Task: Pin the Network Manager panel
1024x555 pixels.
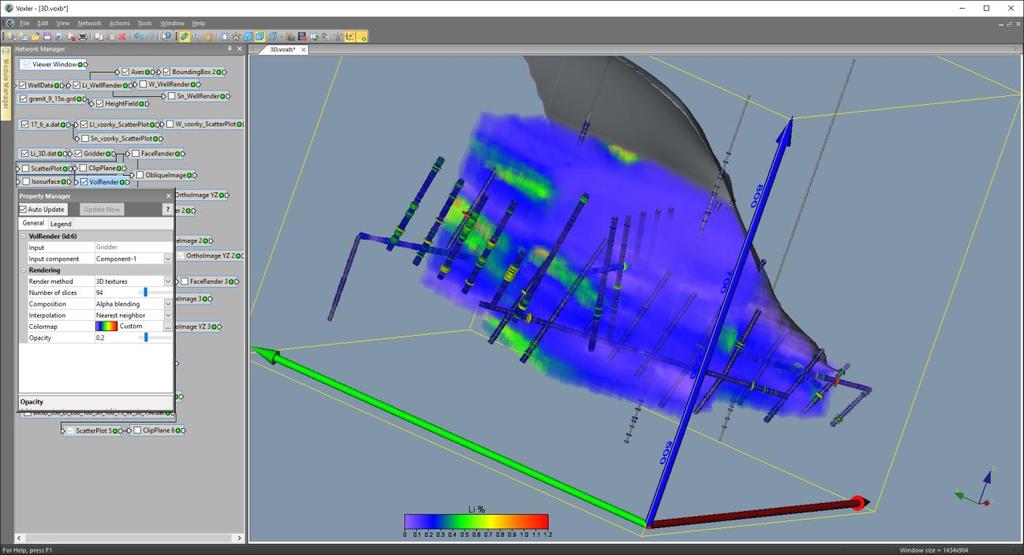Action: click(x=230, y=49)
